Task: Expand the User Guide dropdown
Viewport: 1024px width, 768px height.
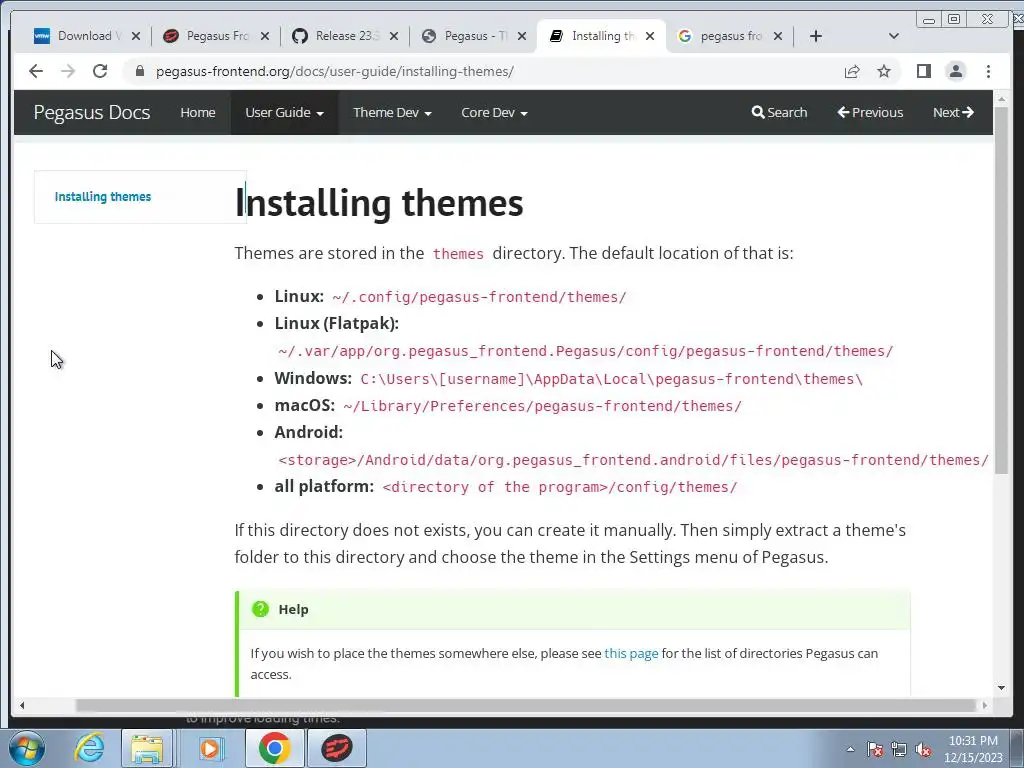Action: tap(284, 112)
